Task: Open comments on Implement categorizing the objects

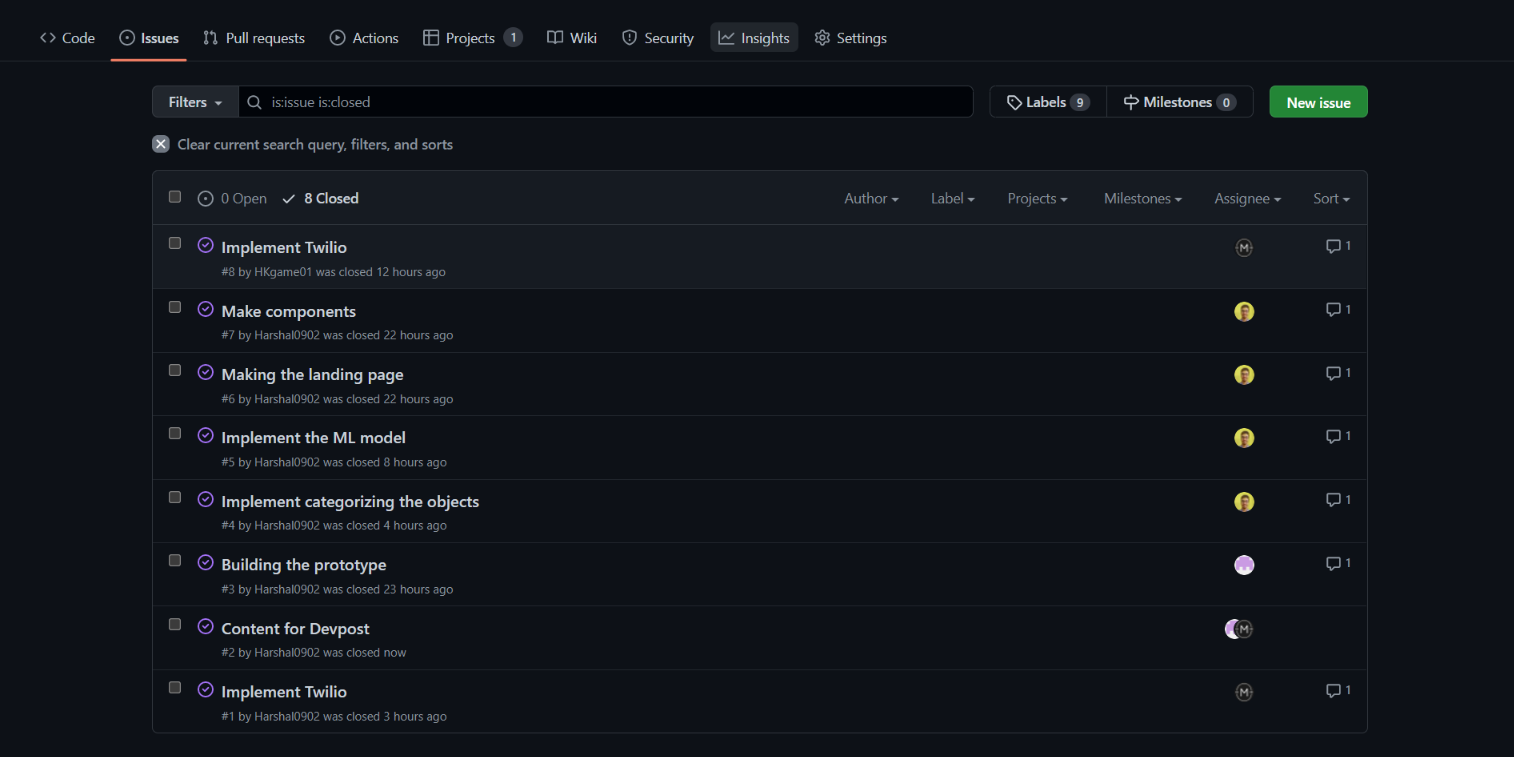Action: [x=1338, y=500]
